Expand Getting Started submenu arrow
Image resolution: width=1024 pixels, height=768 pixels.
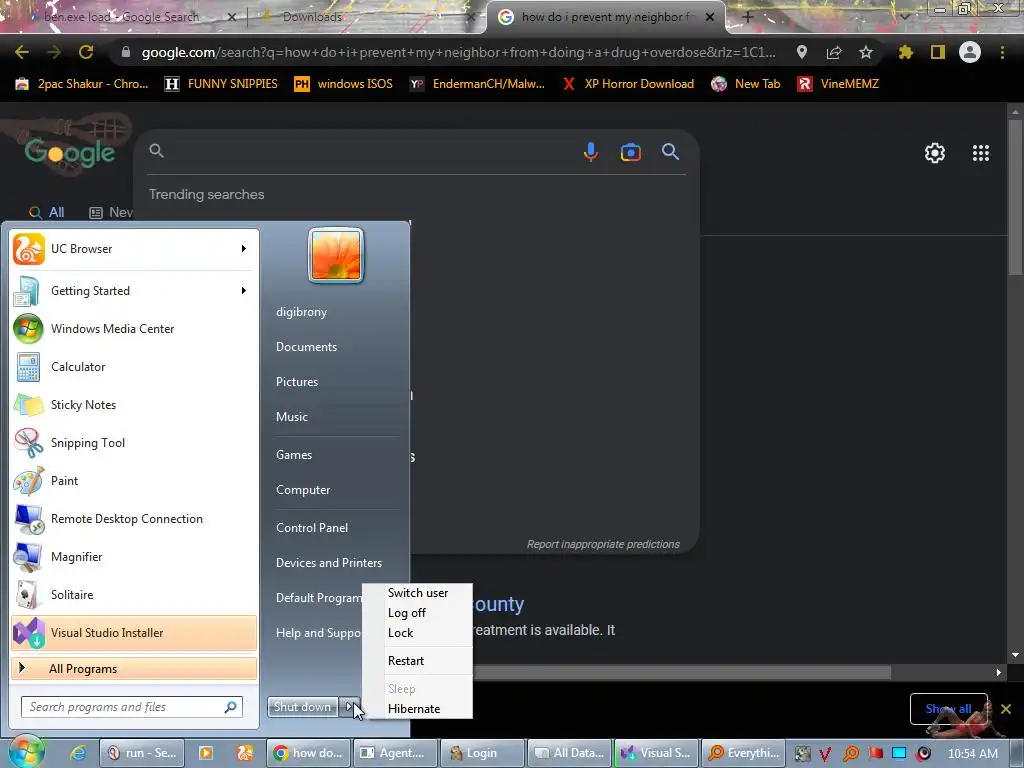click(x=244, y=291)
